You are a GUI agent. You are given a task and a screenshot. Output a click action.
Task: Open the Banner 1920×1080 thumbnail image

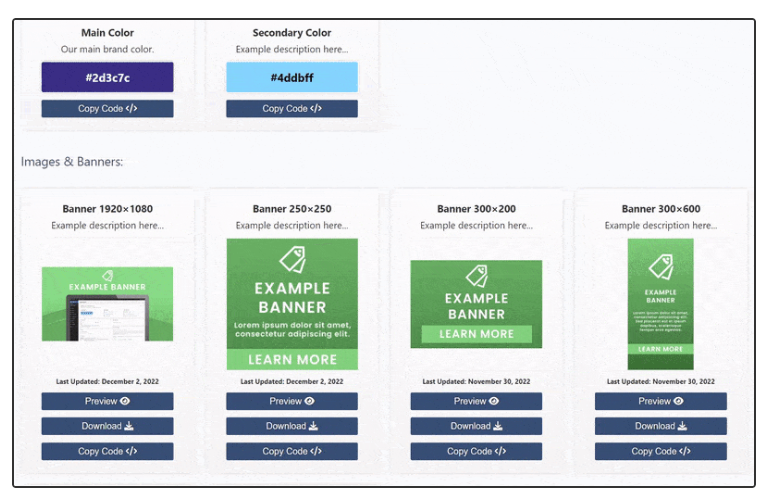click(107, 304)
